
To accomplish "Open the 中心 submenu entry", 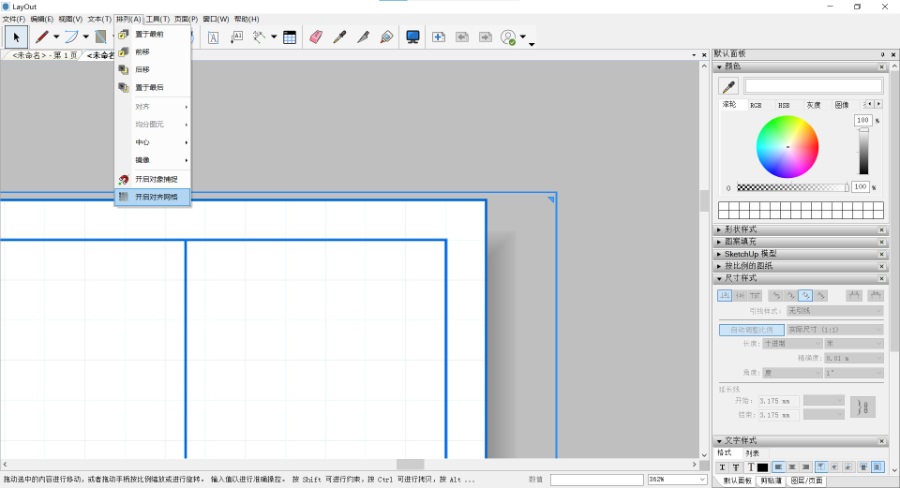I will coord(142,142).
